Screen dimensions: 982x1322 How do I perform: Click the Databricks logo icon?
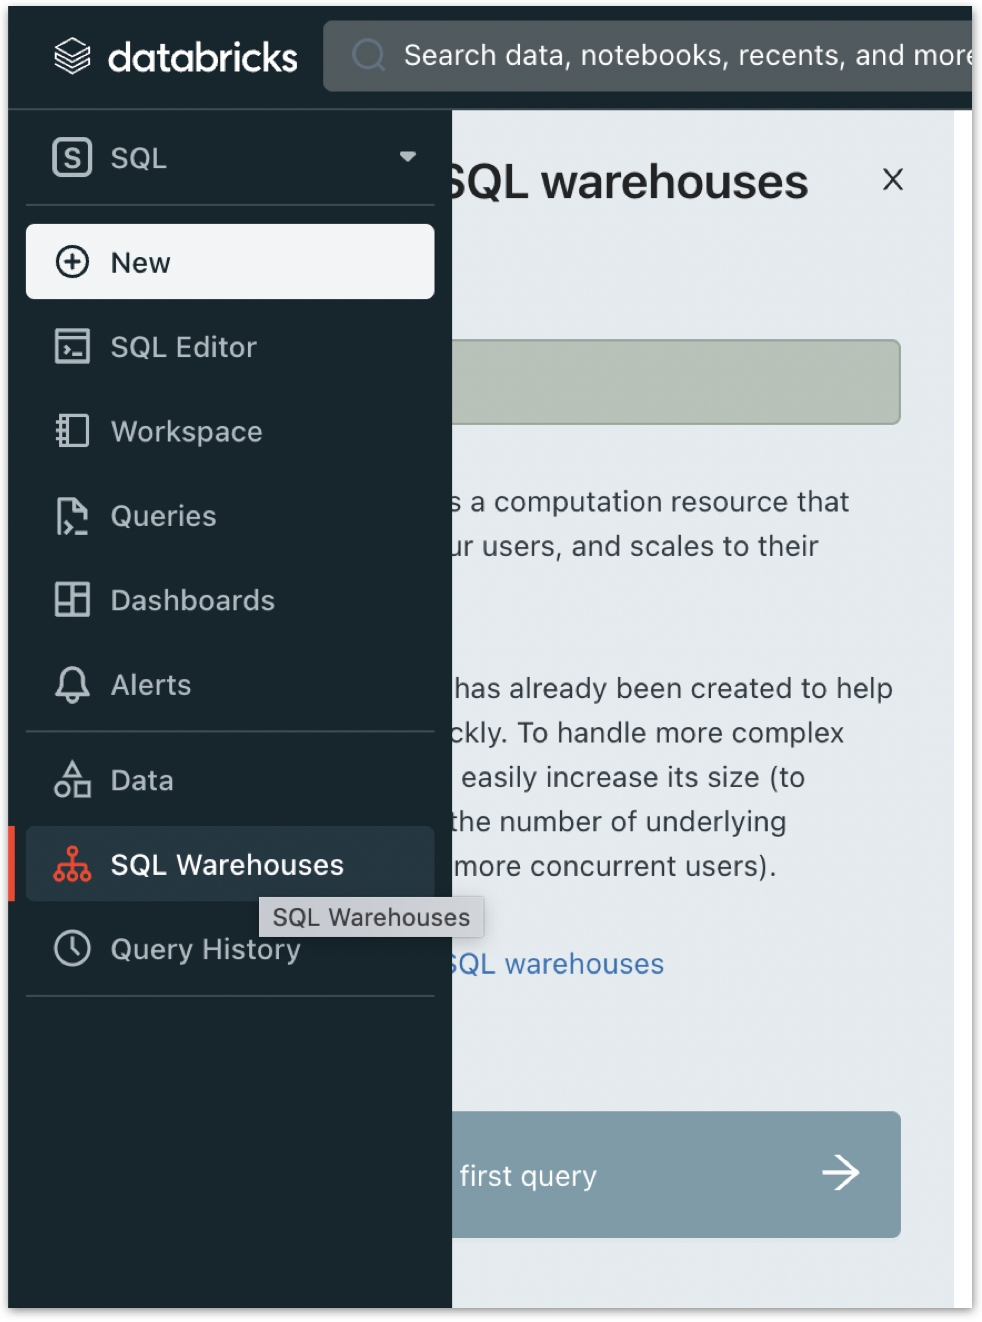pos(72,56)
